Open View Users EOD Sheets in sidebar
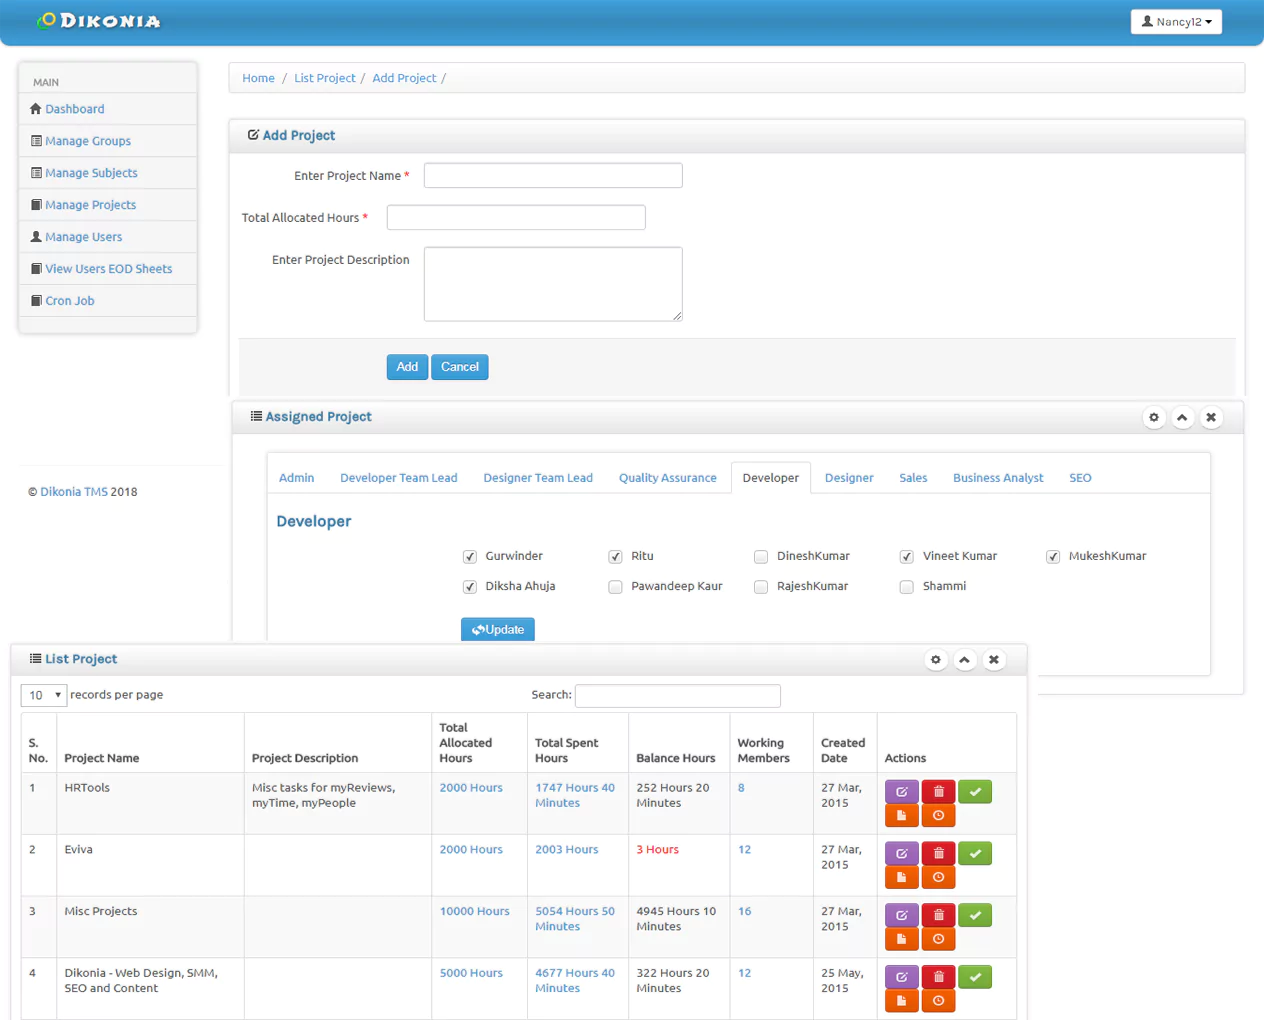The height and width of the screenshot is (1020, 1264). tap(108, 269)
